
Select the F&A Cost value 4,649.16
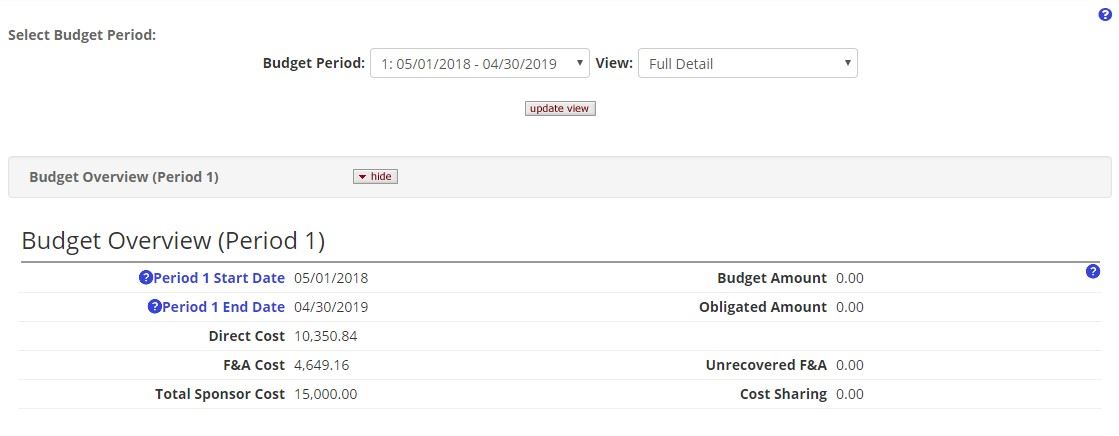tap(321, 365)
